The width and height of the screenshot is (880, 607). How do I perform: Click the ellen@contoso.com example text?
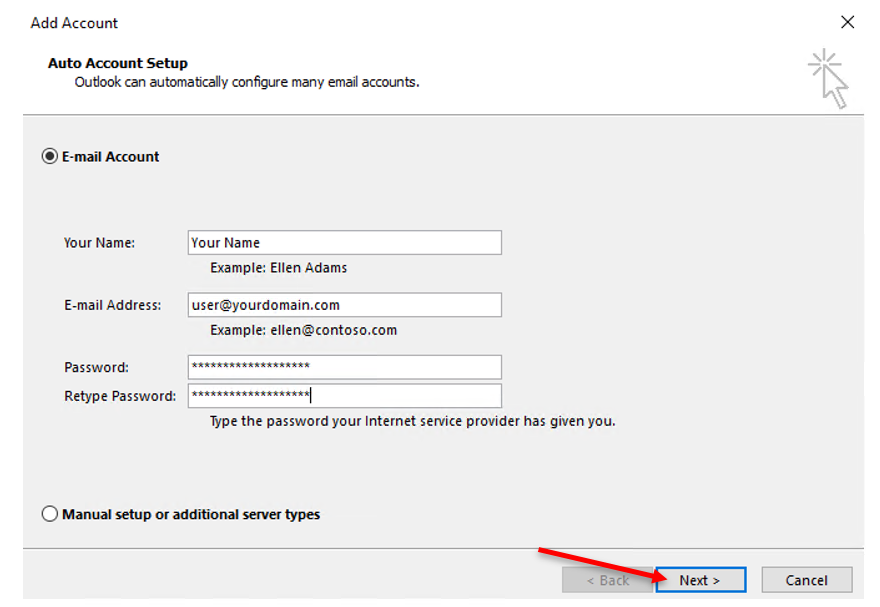click(x=333, y=330)
